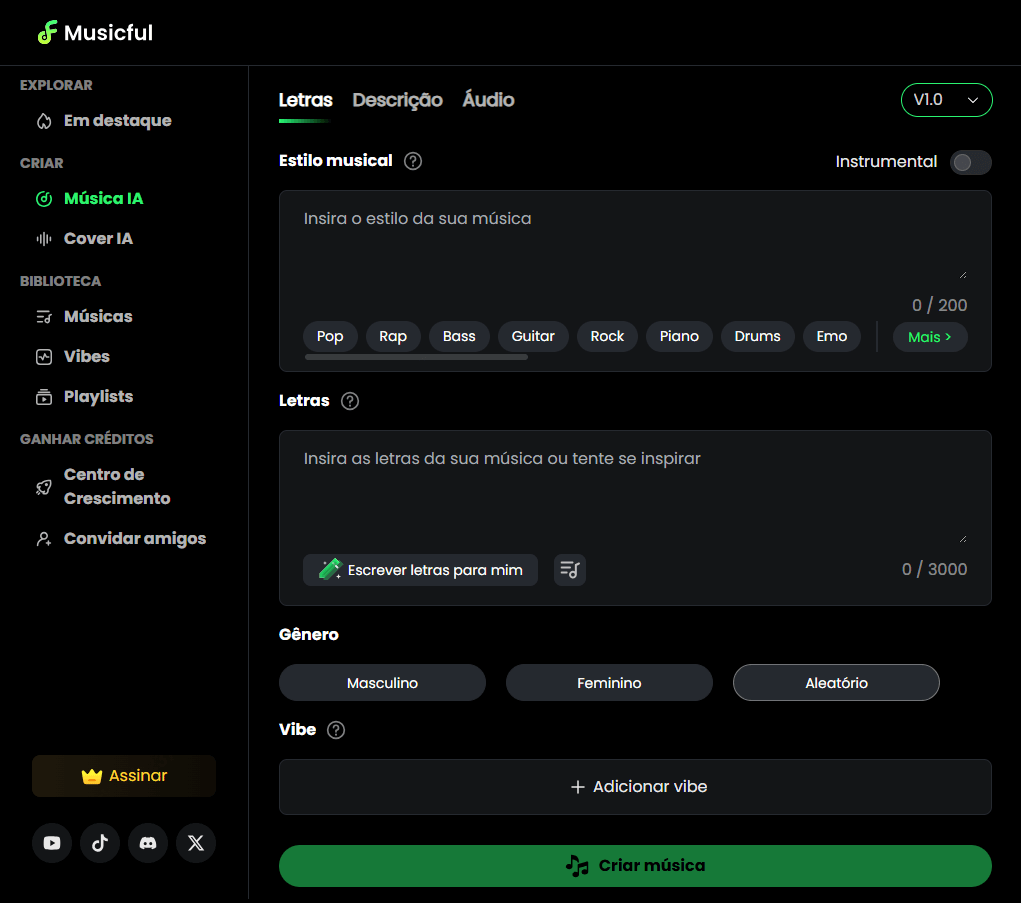Open Vibes from the library section
Viewport: 1021px width, 903px height.
click(86, 356)
